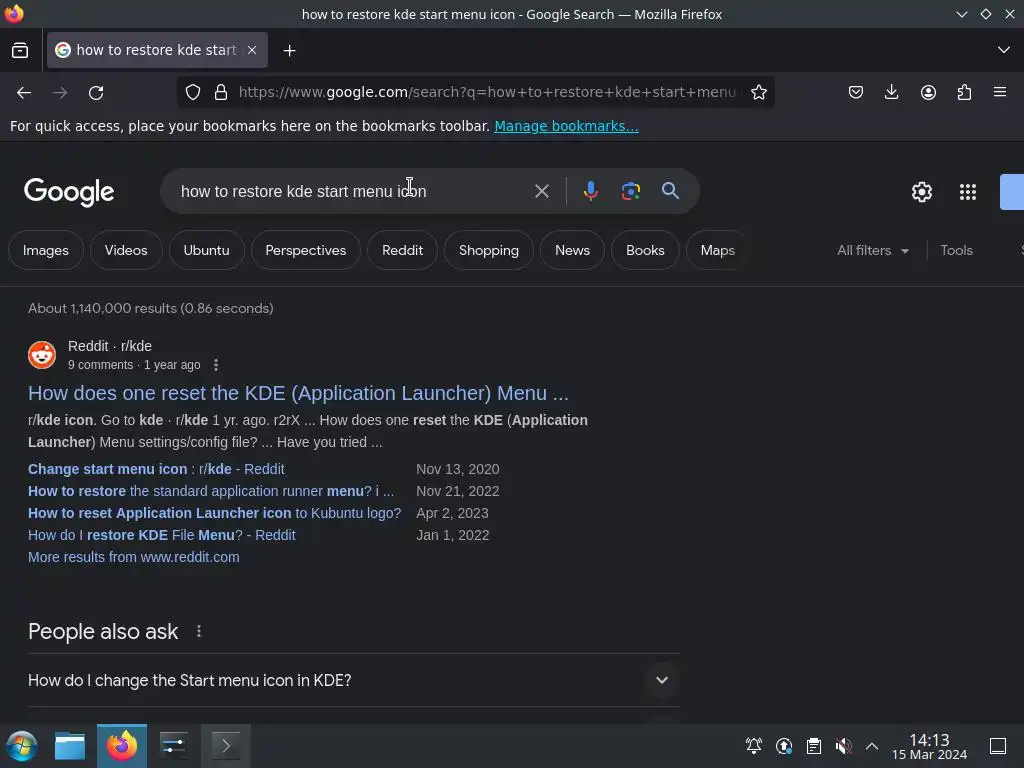Screen dimensions: 1024x768
Task: Click the show desktop button
Action: point(998,746)
